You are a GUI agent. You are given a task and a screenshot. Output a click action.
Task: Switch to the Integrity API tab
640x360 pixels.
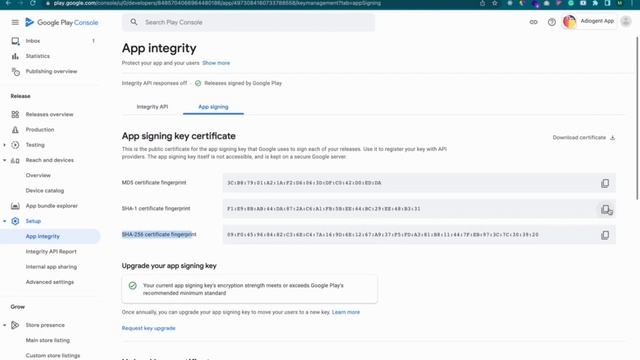point(152,107)
